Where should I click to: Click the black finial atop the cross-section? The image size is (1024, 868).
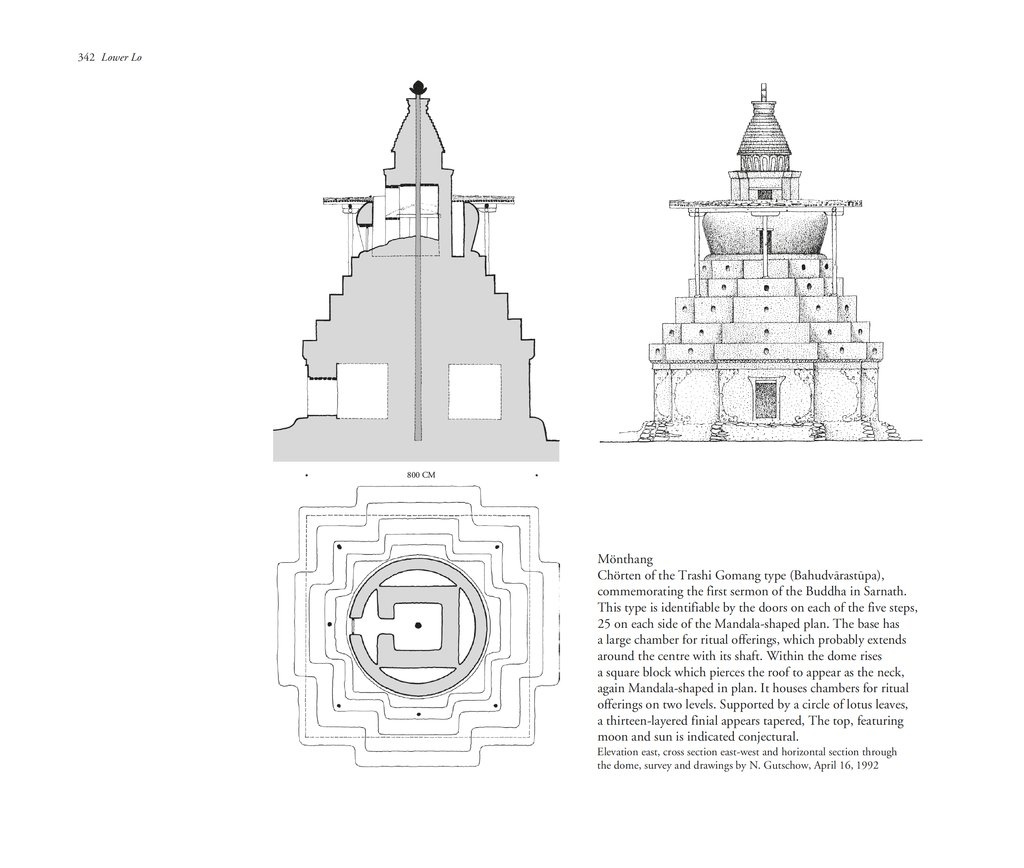click(x=417, y=88)
